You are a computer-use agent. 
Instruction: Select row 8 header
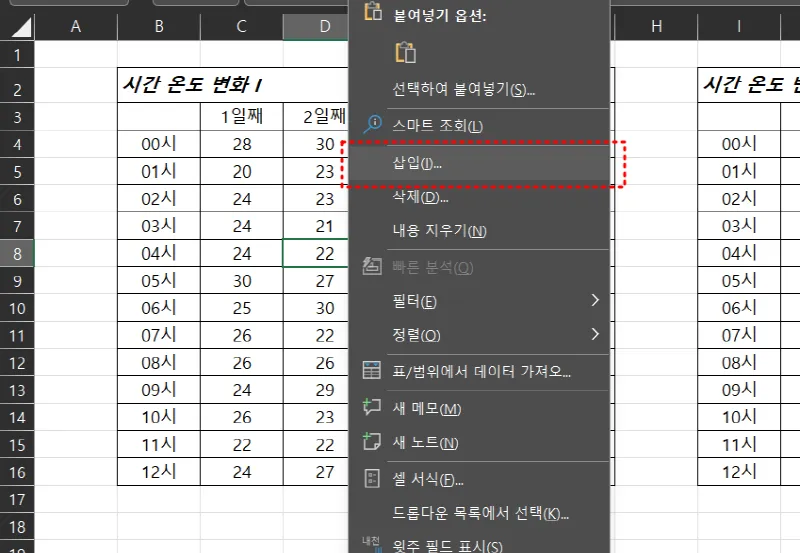tap(17, 254)
